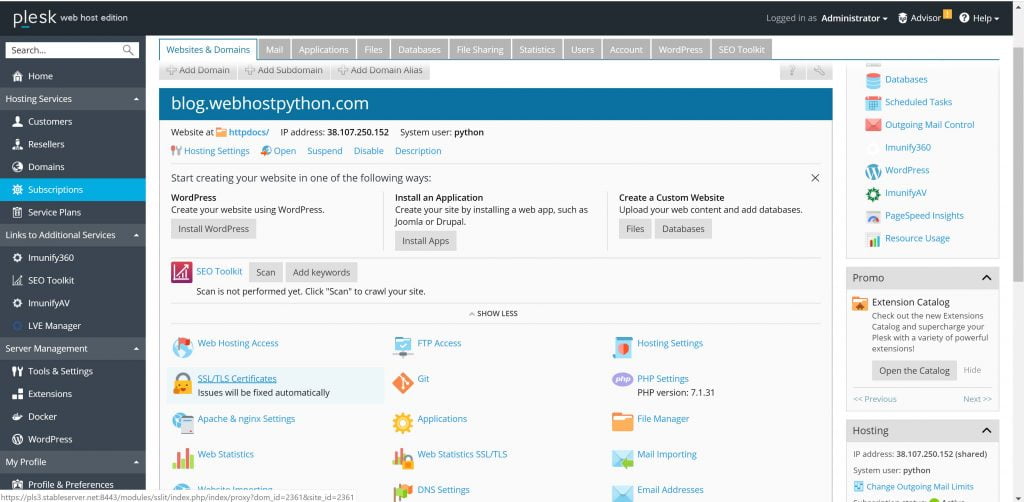
Task: Click the PageSpeed Insights gauge icon
Action: point(873,217)
